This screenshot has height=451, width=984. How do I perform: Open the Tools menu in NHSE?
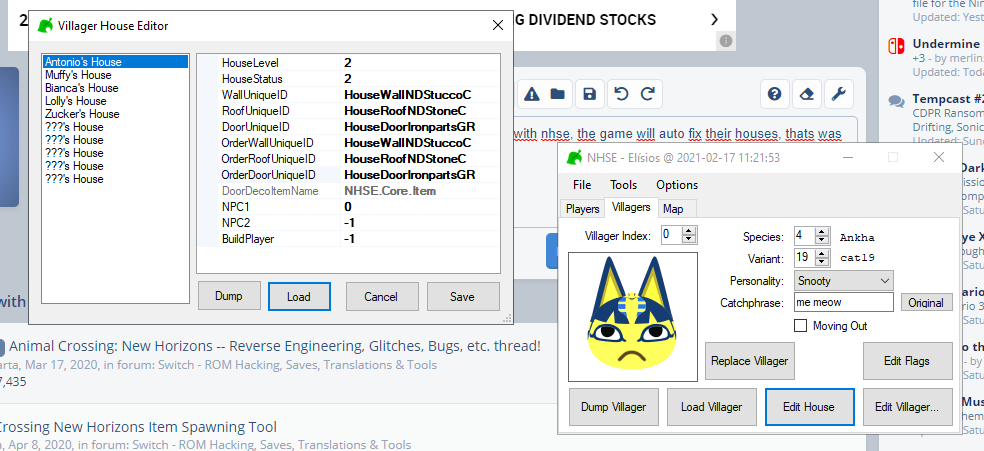point(624,185)
